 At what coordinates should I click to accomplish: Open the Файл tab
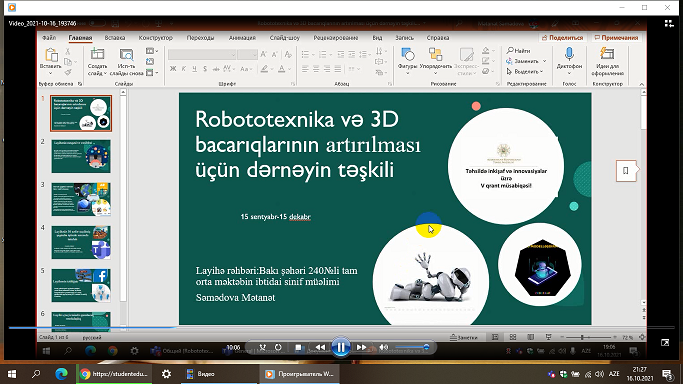(49, 38)
